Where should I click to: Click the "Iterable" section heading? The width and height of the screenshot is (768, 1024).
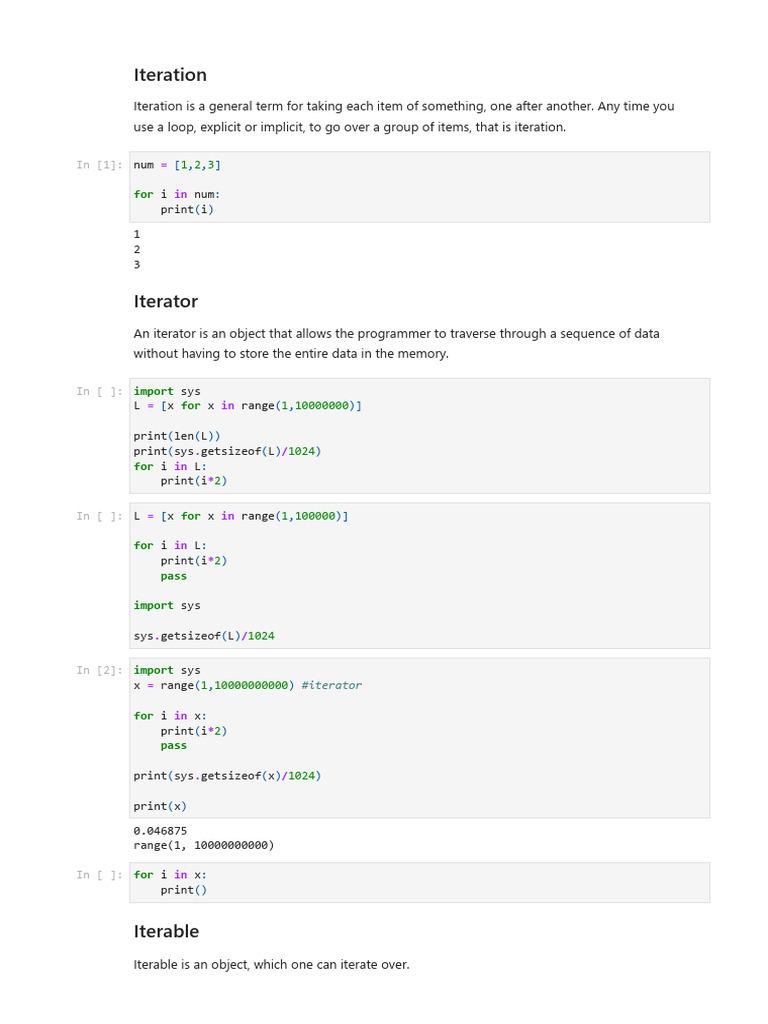[166, 931]
